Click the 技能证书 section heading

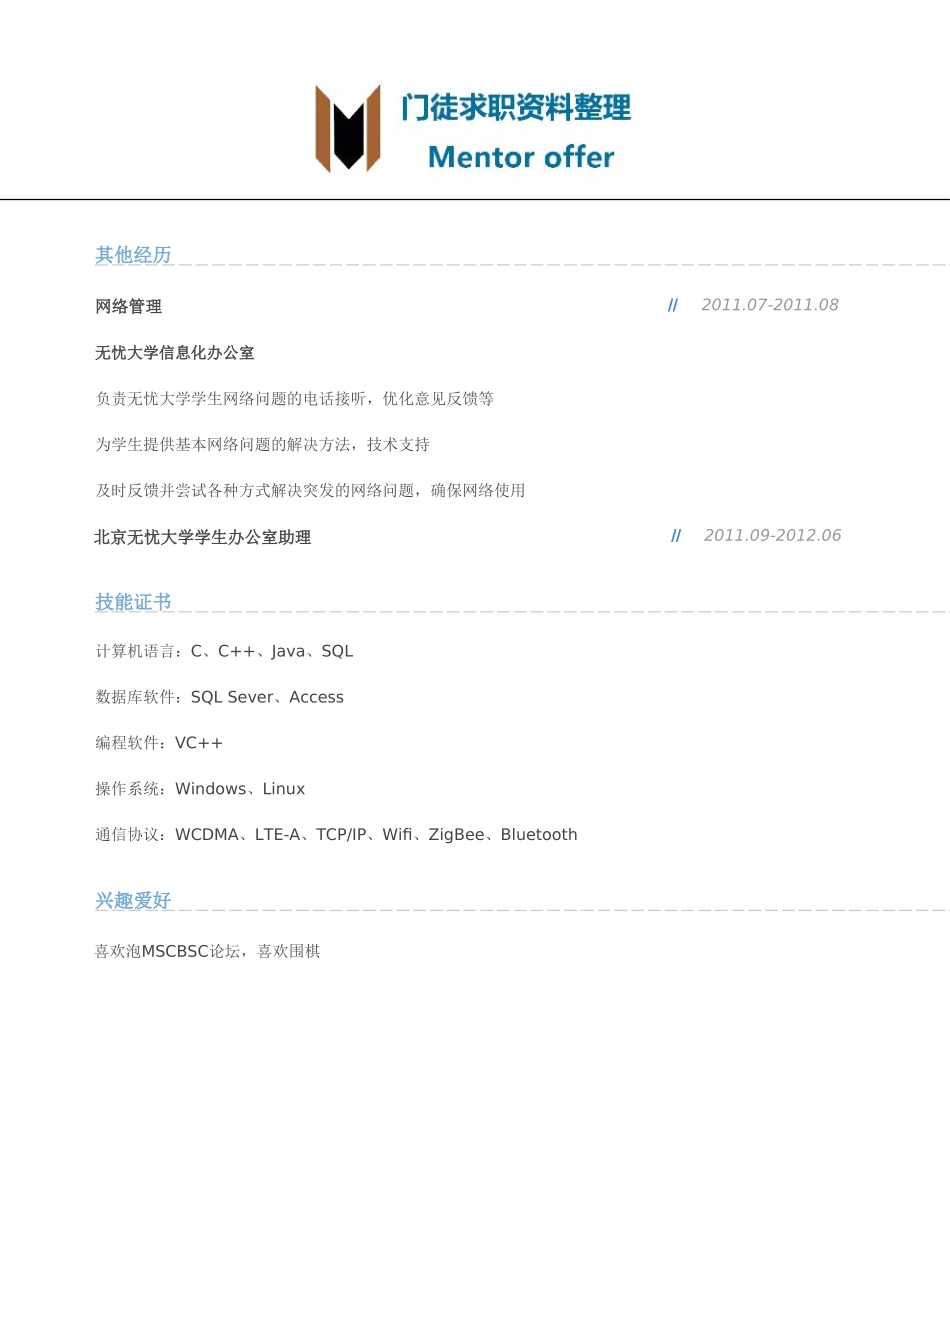(x=133, y=602)
